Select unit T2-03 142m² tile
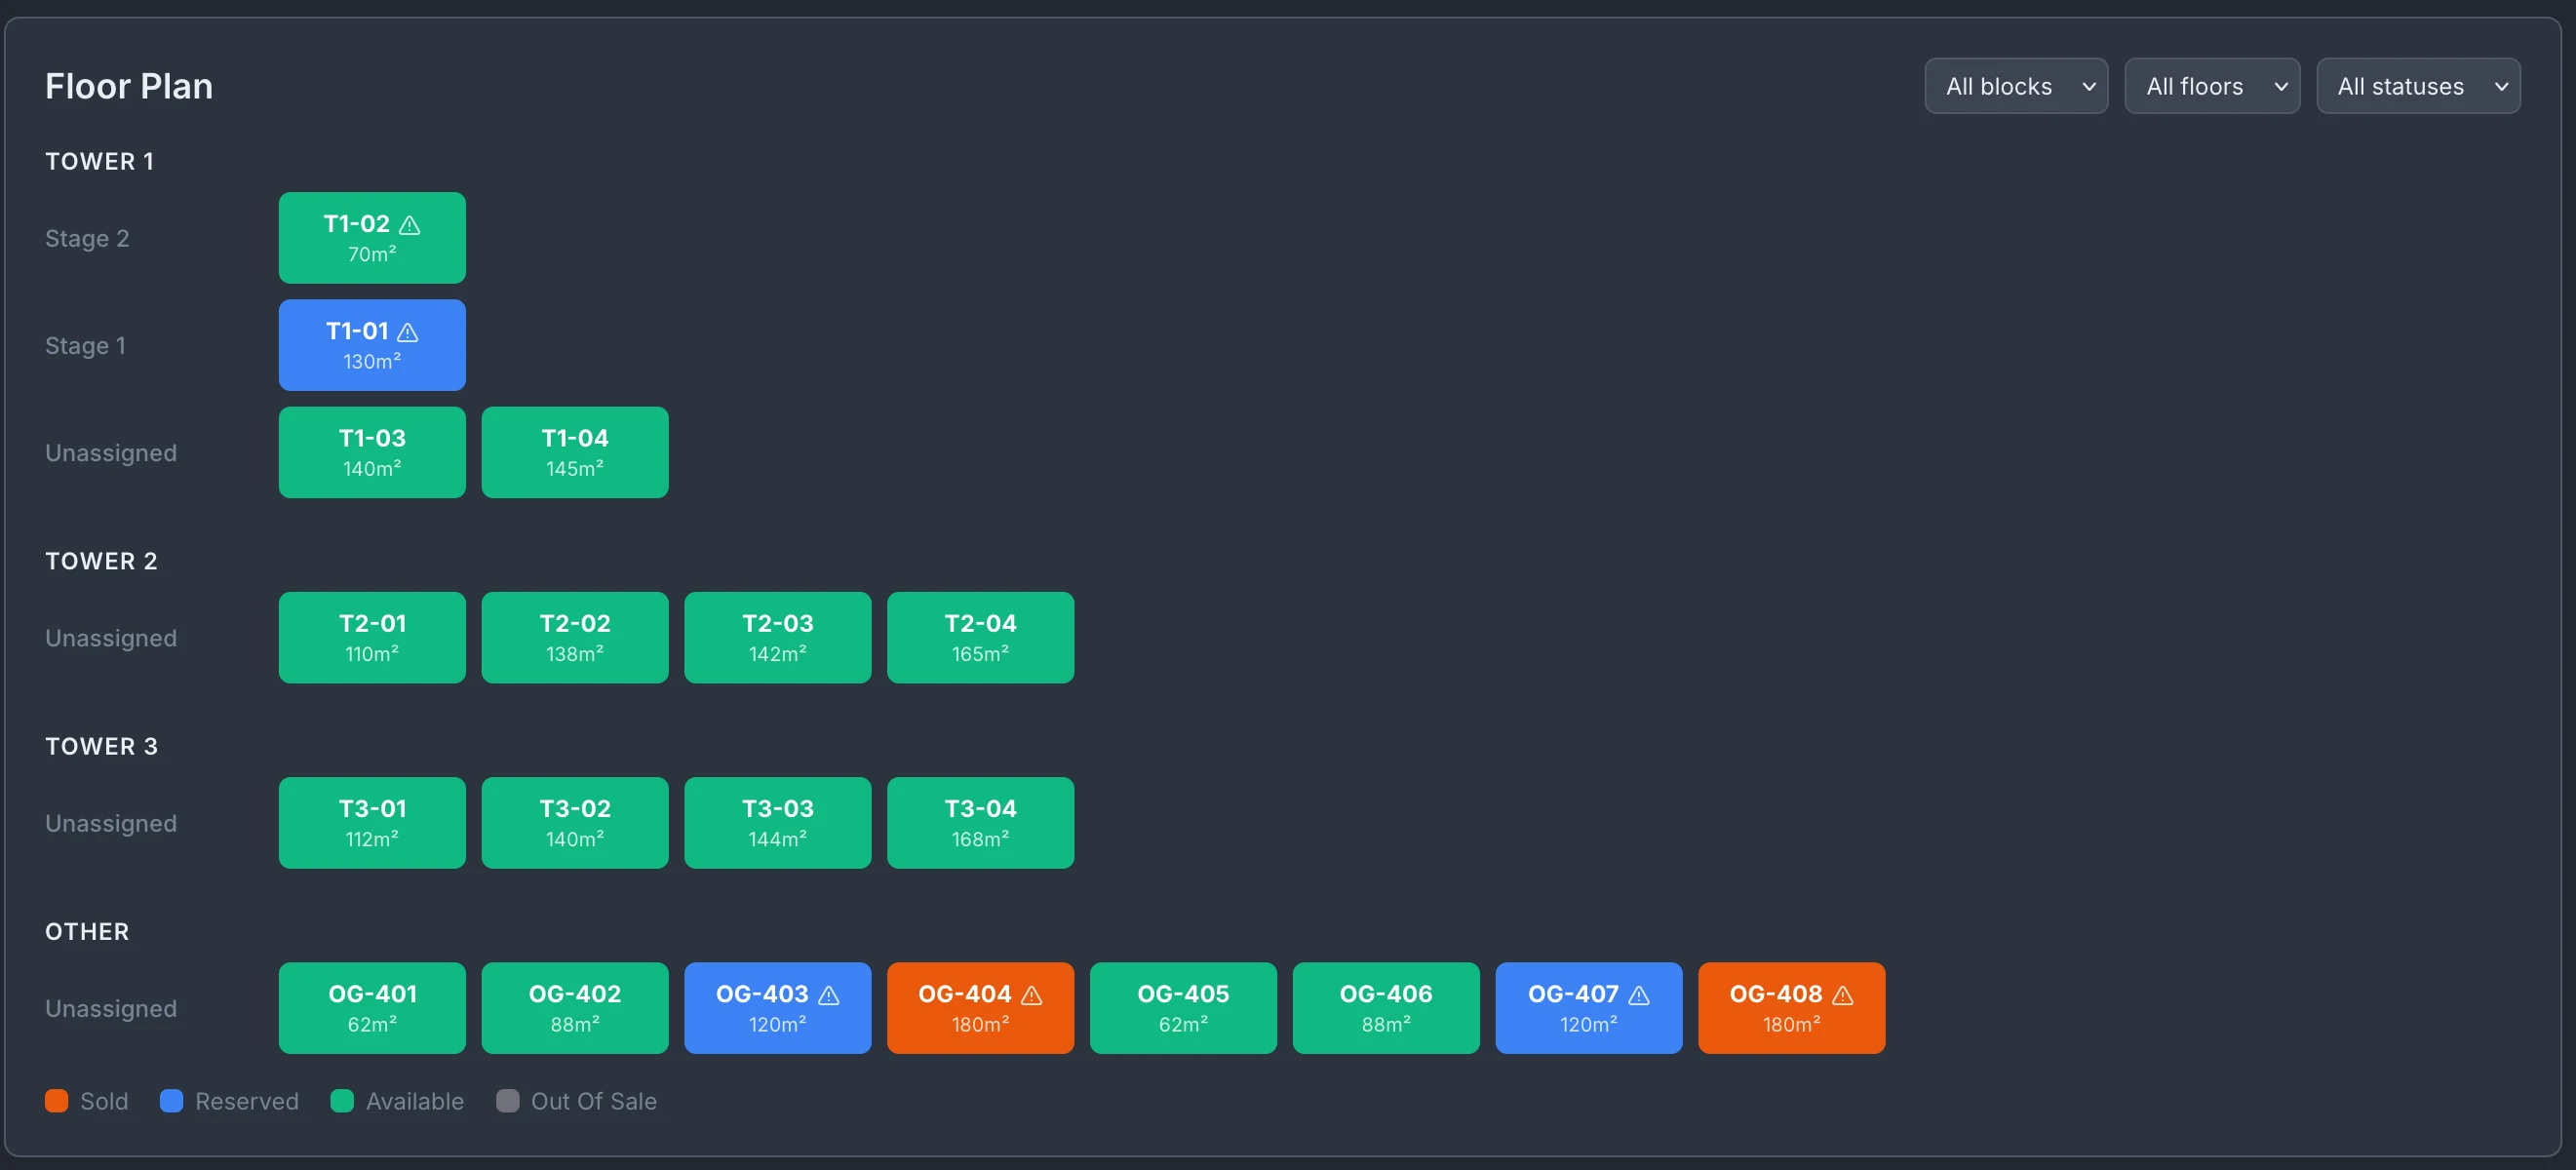Viewport: 2576px width, 1170px height. (778, 638)
